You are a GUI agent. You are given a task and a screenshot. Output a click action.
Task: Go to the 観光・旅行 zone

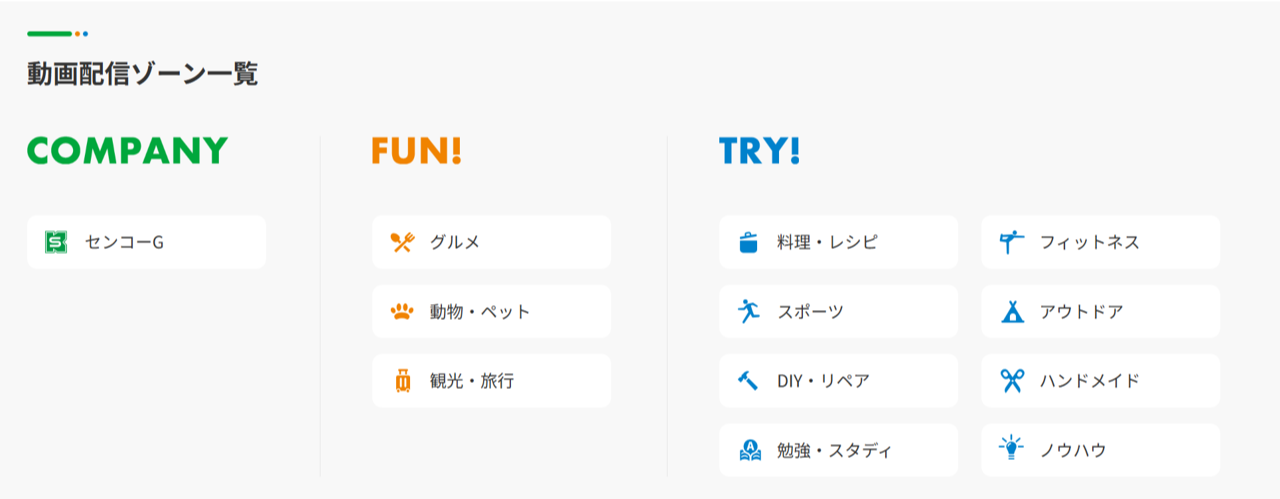[x=491, y=381]
